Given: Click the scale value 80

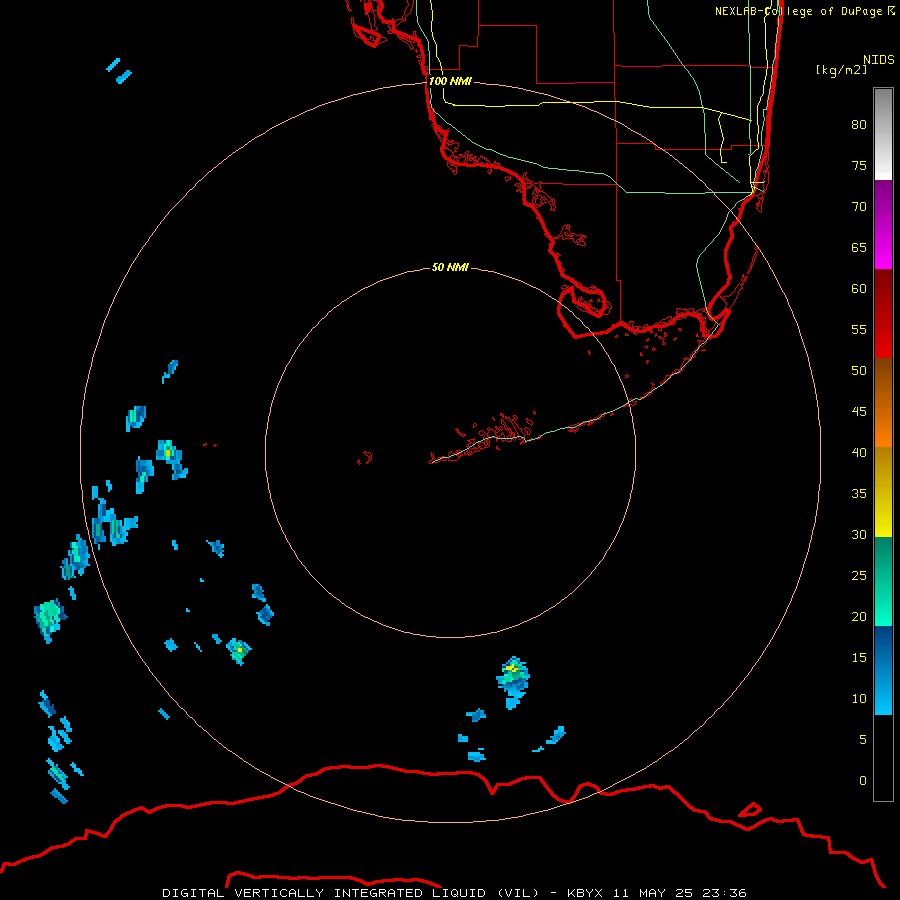Looking at the screenshot, I should click(859, 125).
